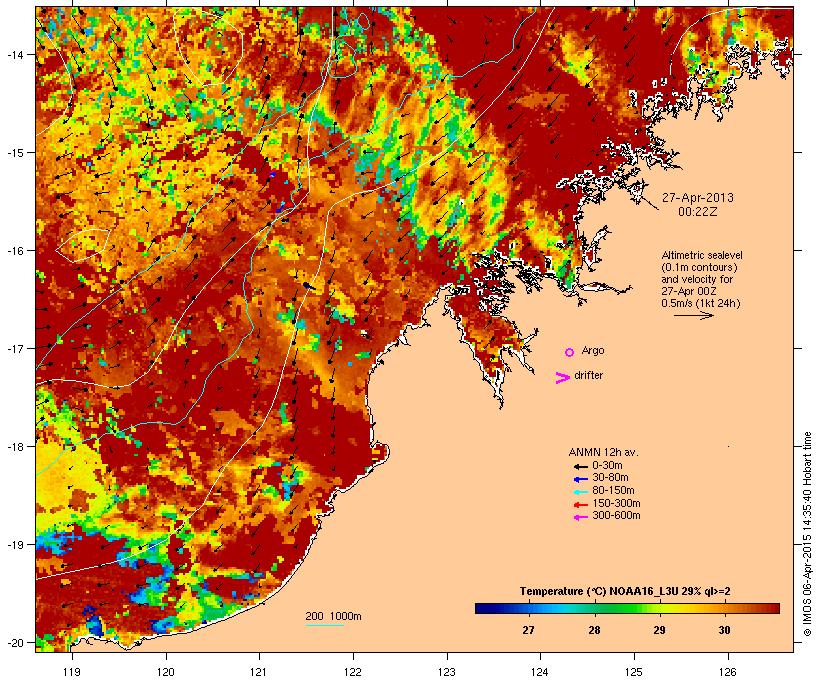Click the colorbar tick label 28
Viewport: 820px width, 680px height.
[x=594, y=630]
